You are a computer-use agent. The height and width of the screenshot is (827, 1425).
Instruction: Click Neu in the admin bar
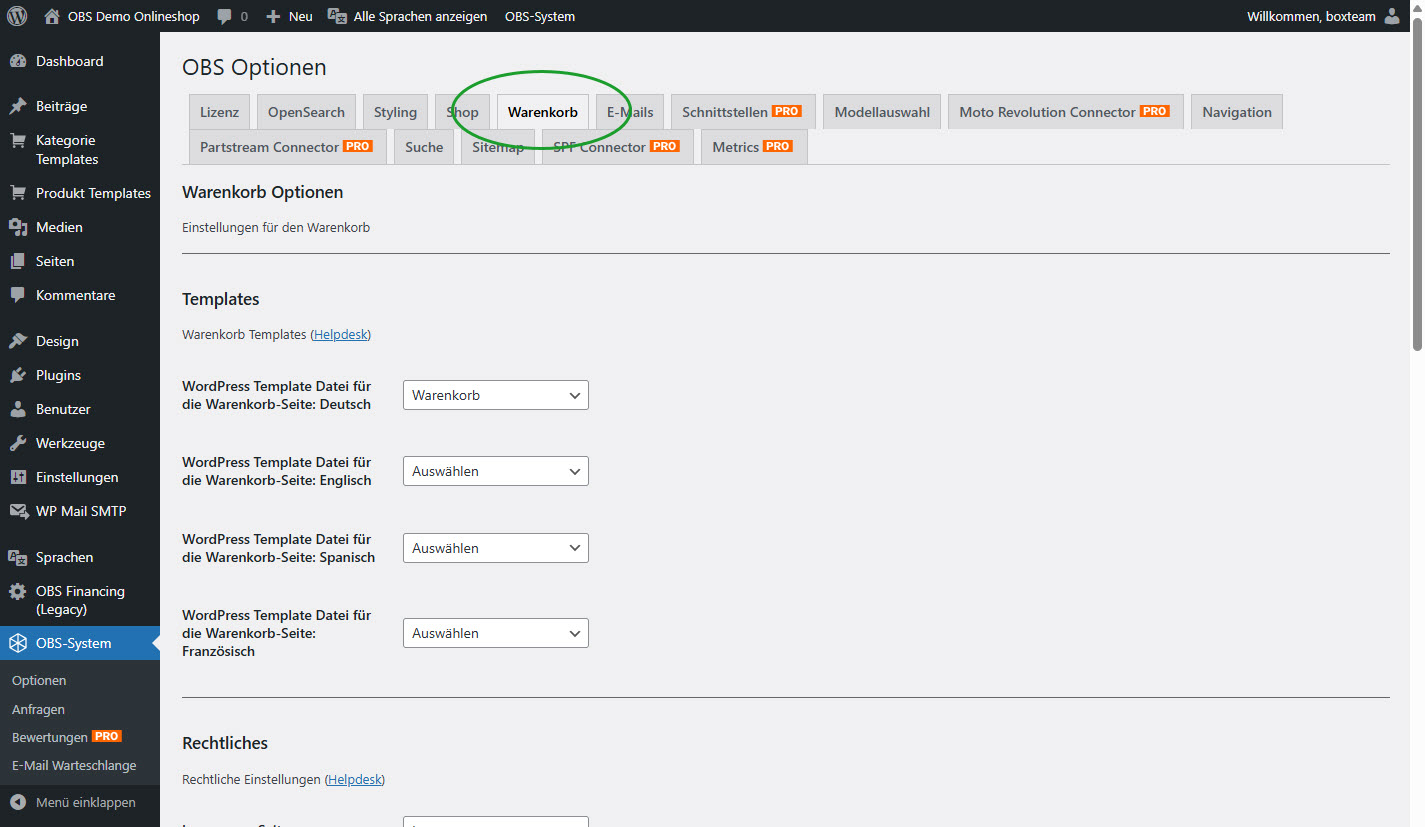point(300,16)
